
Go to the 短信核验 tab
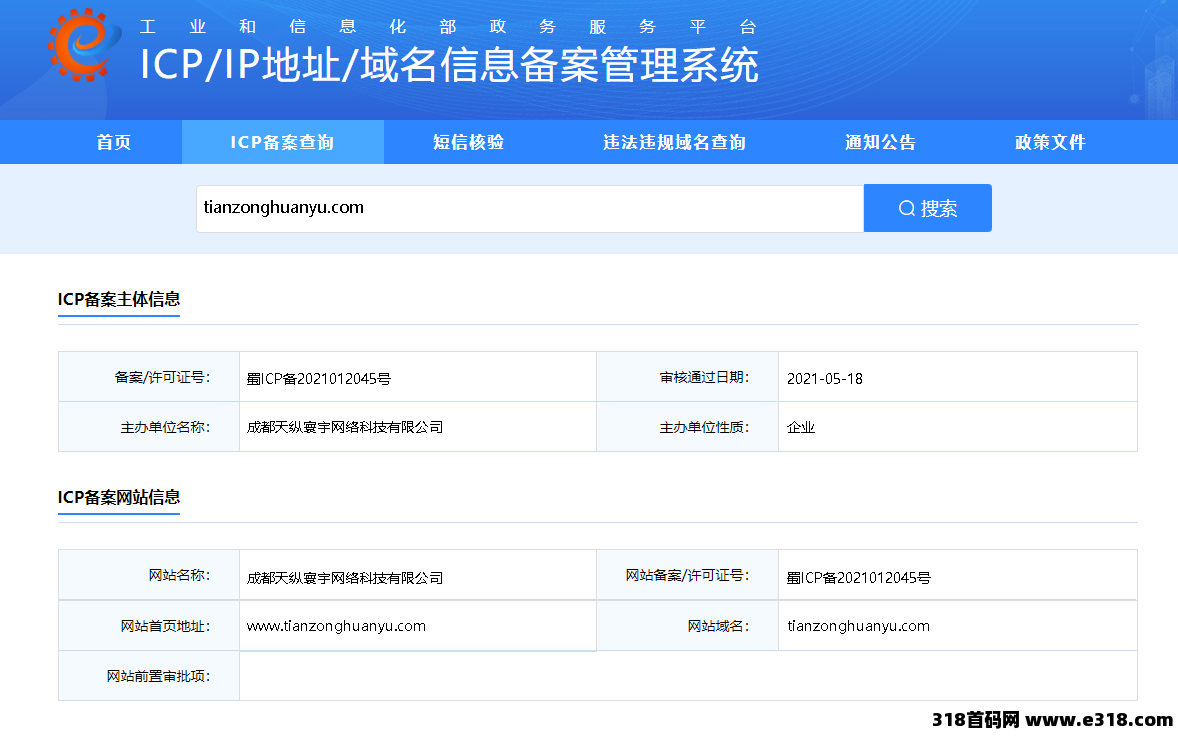[468, 142]
